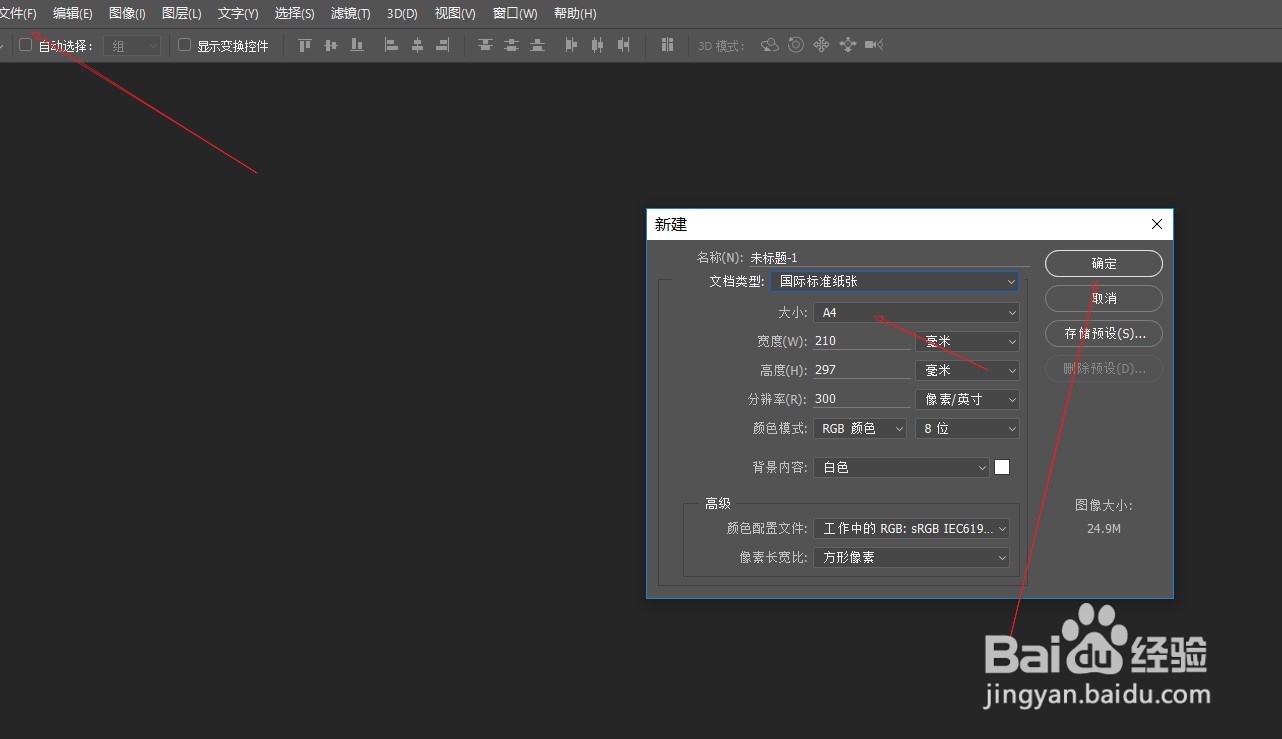The image size is (1282, 739).
Task: Close the 新建 dialog
Action: [x=1157, y=224]
